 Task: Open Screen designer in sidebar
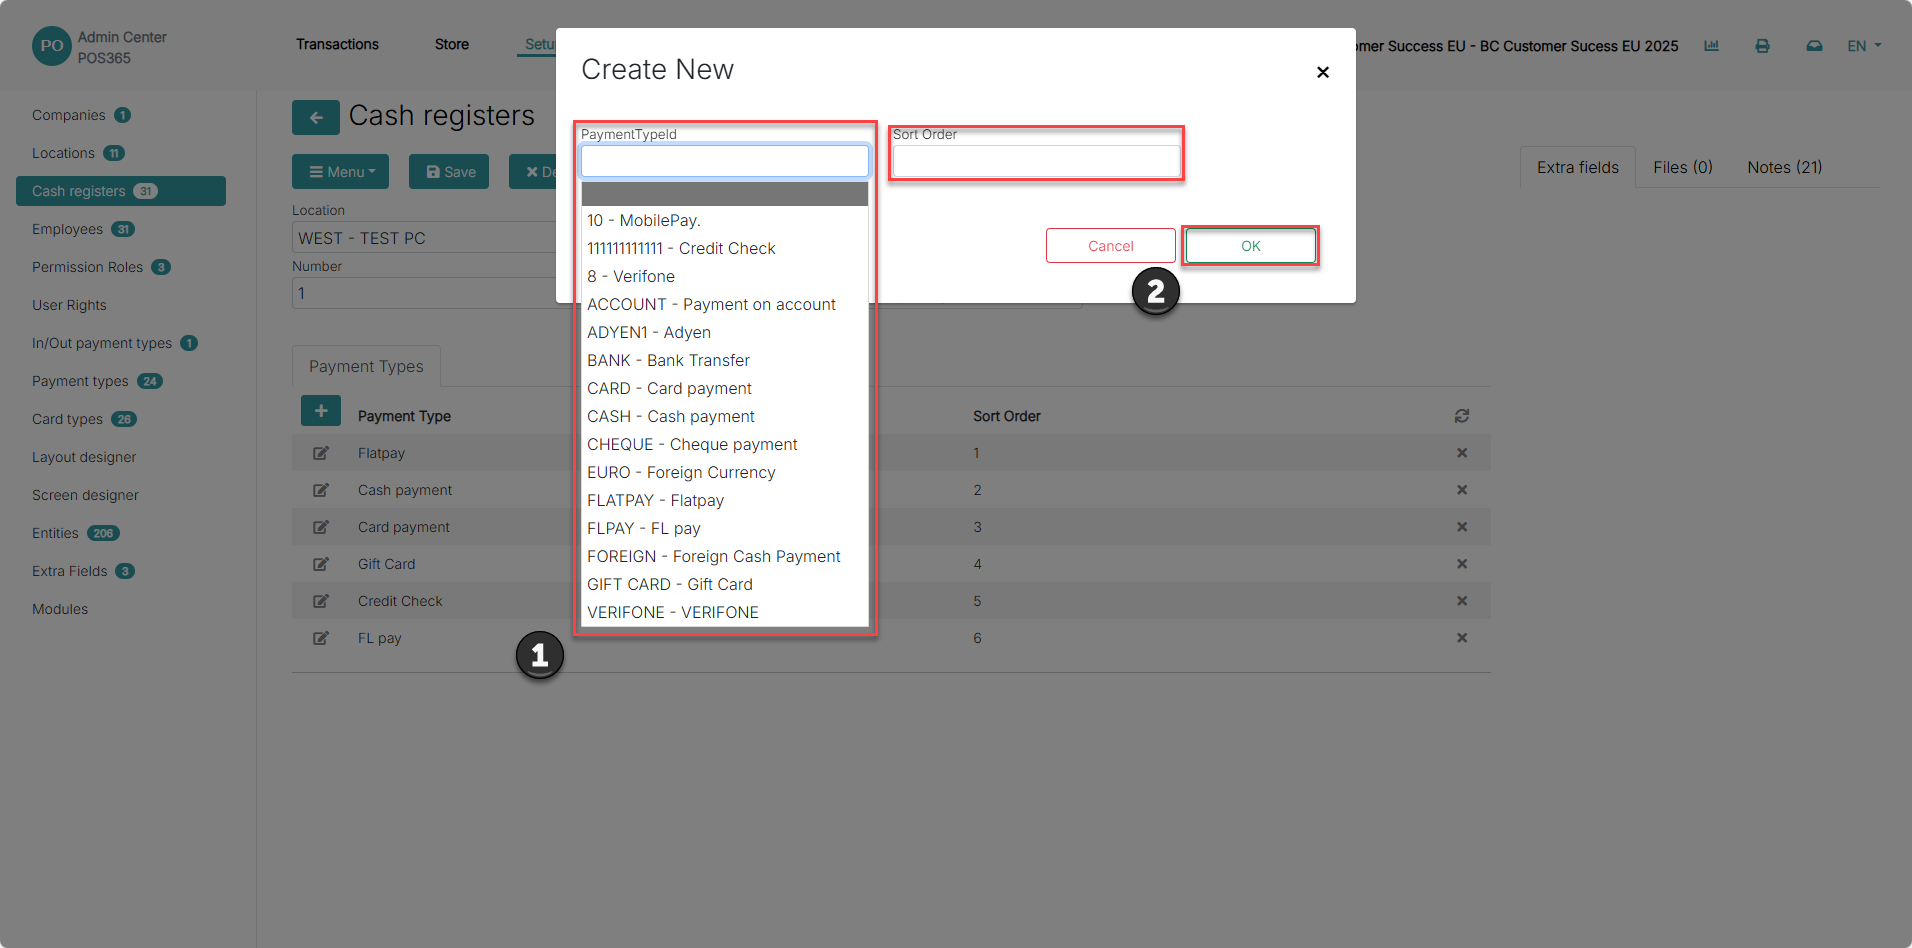pyautogui.click(x=85, y=495)
